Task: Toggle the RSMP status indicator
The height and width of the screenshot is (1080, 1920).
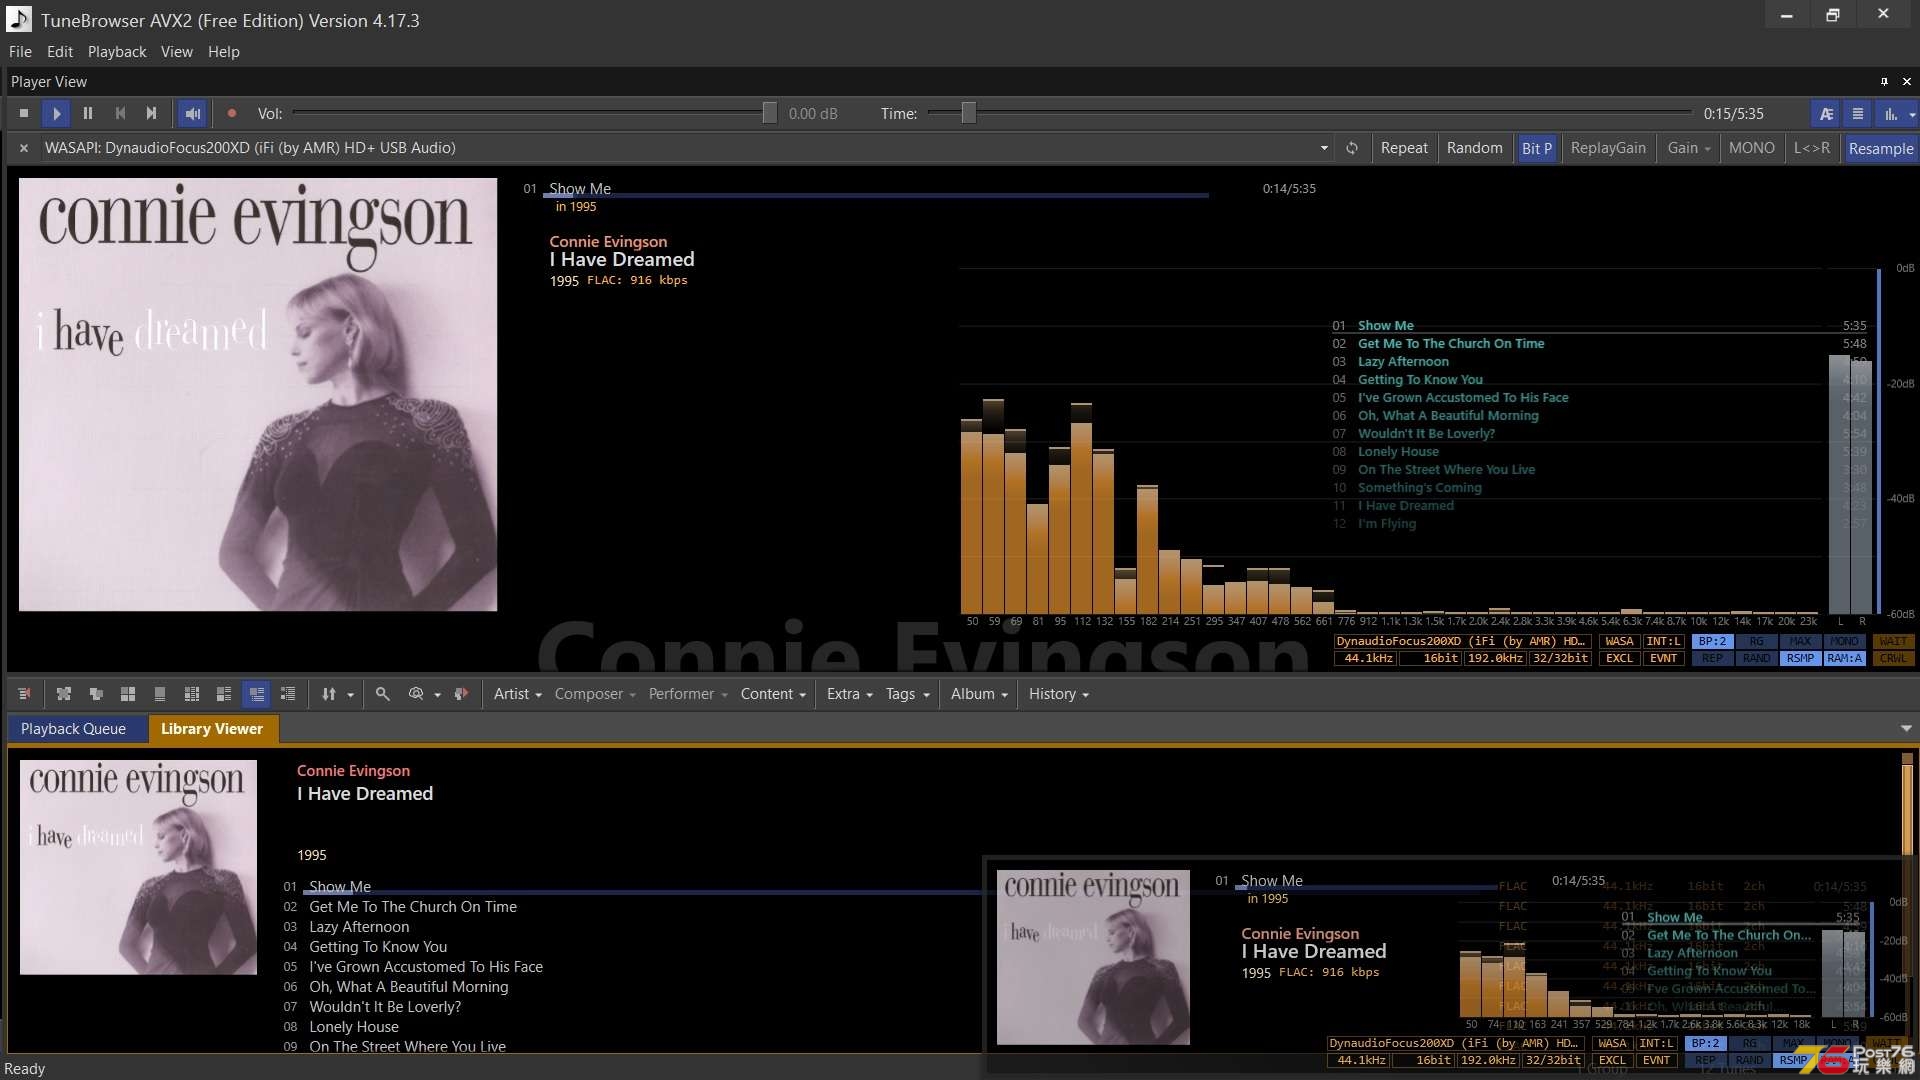Action: [1800, 658]
